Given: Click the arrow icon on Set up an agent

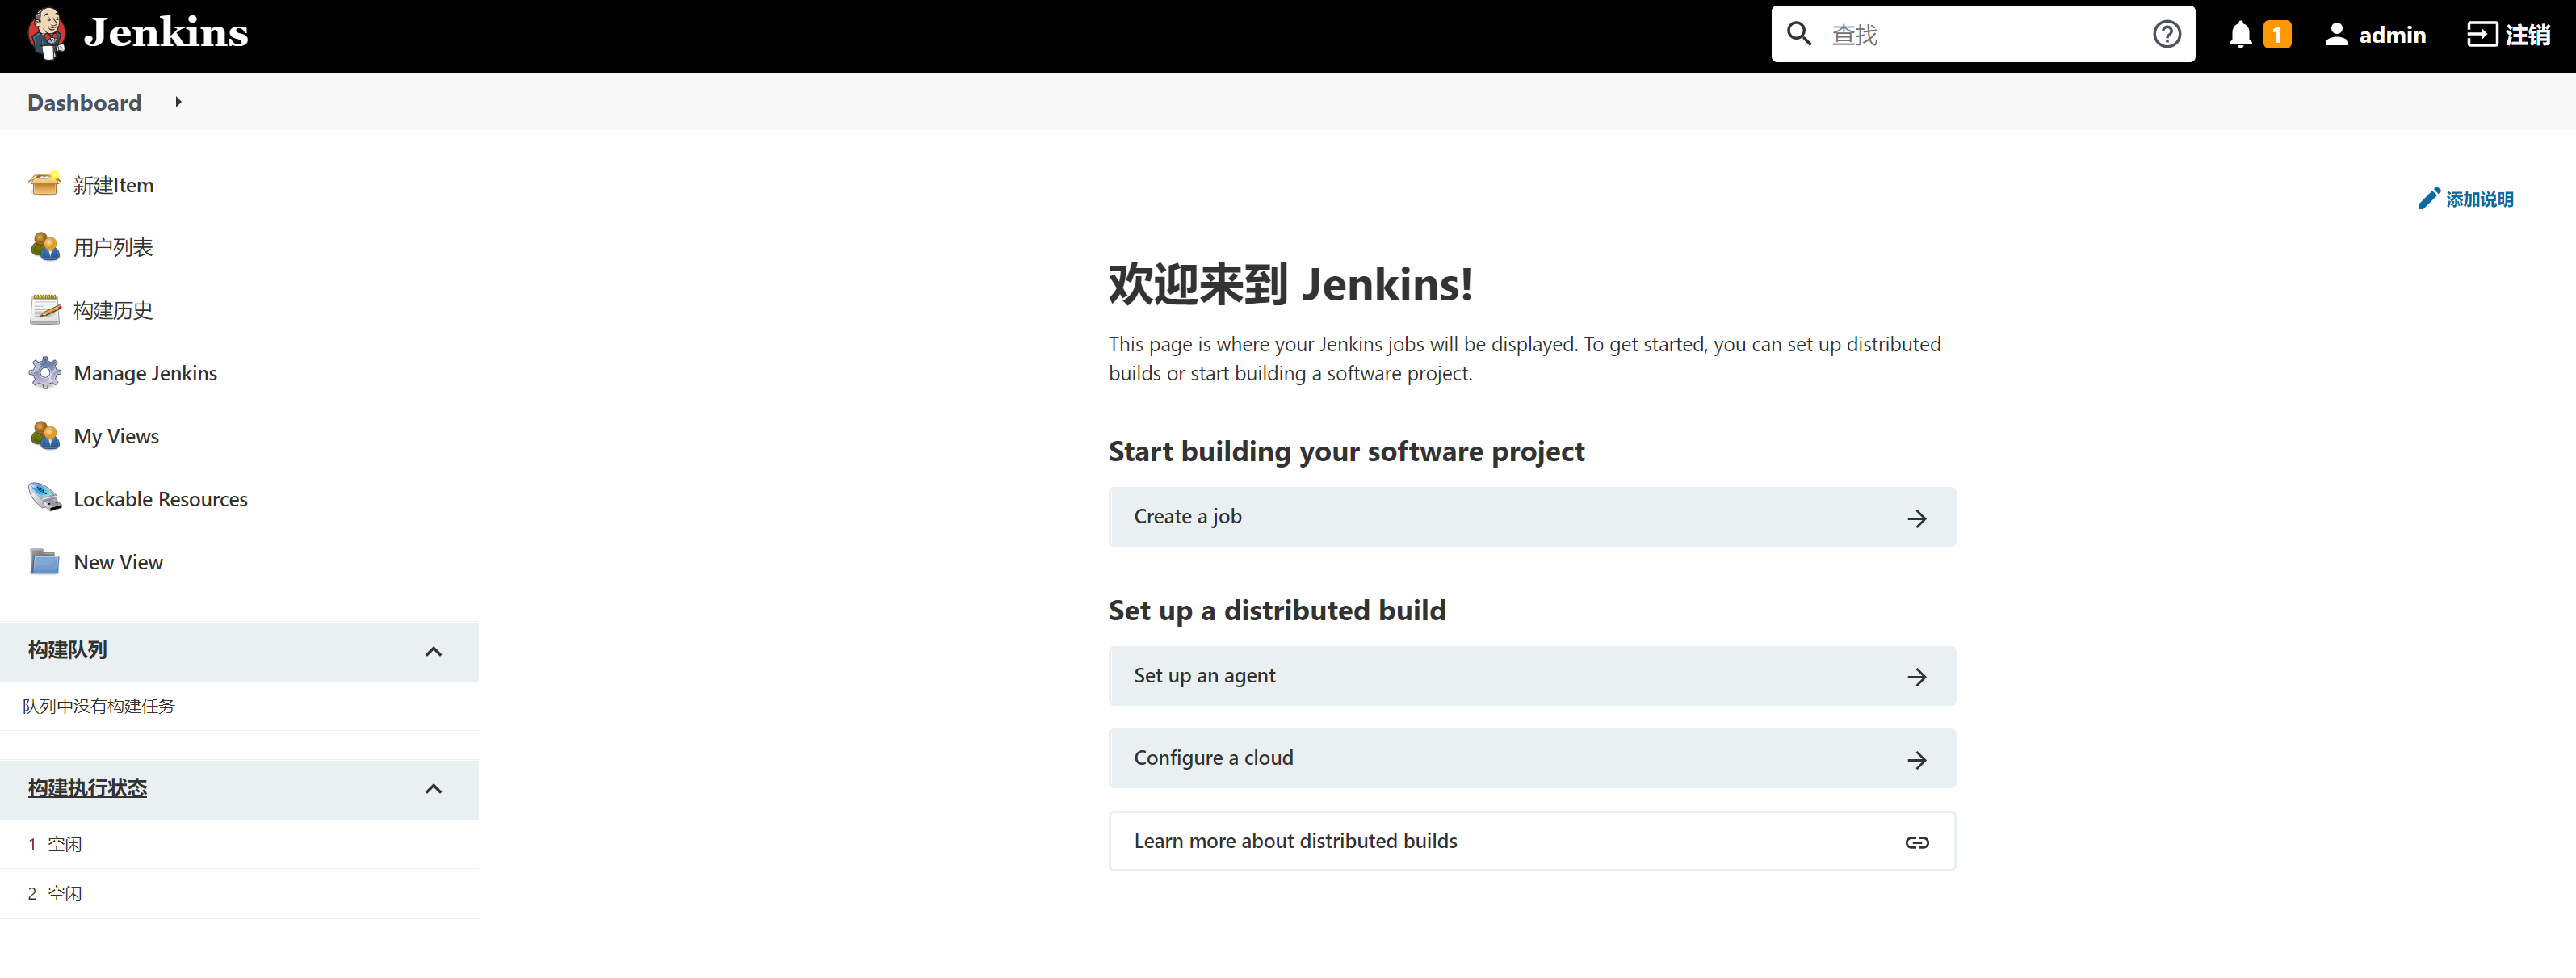Looking at the screenshot, I should pos(1916,677).
